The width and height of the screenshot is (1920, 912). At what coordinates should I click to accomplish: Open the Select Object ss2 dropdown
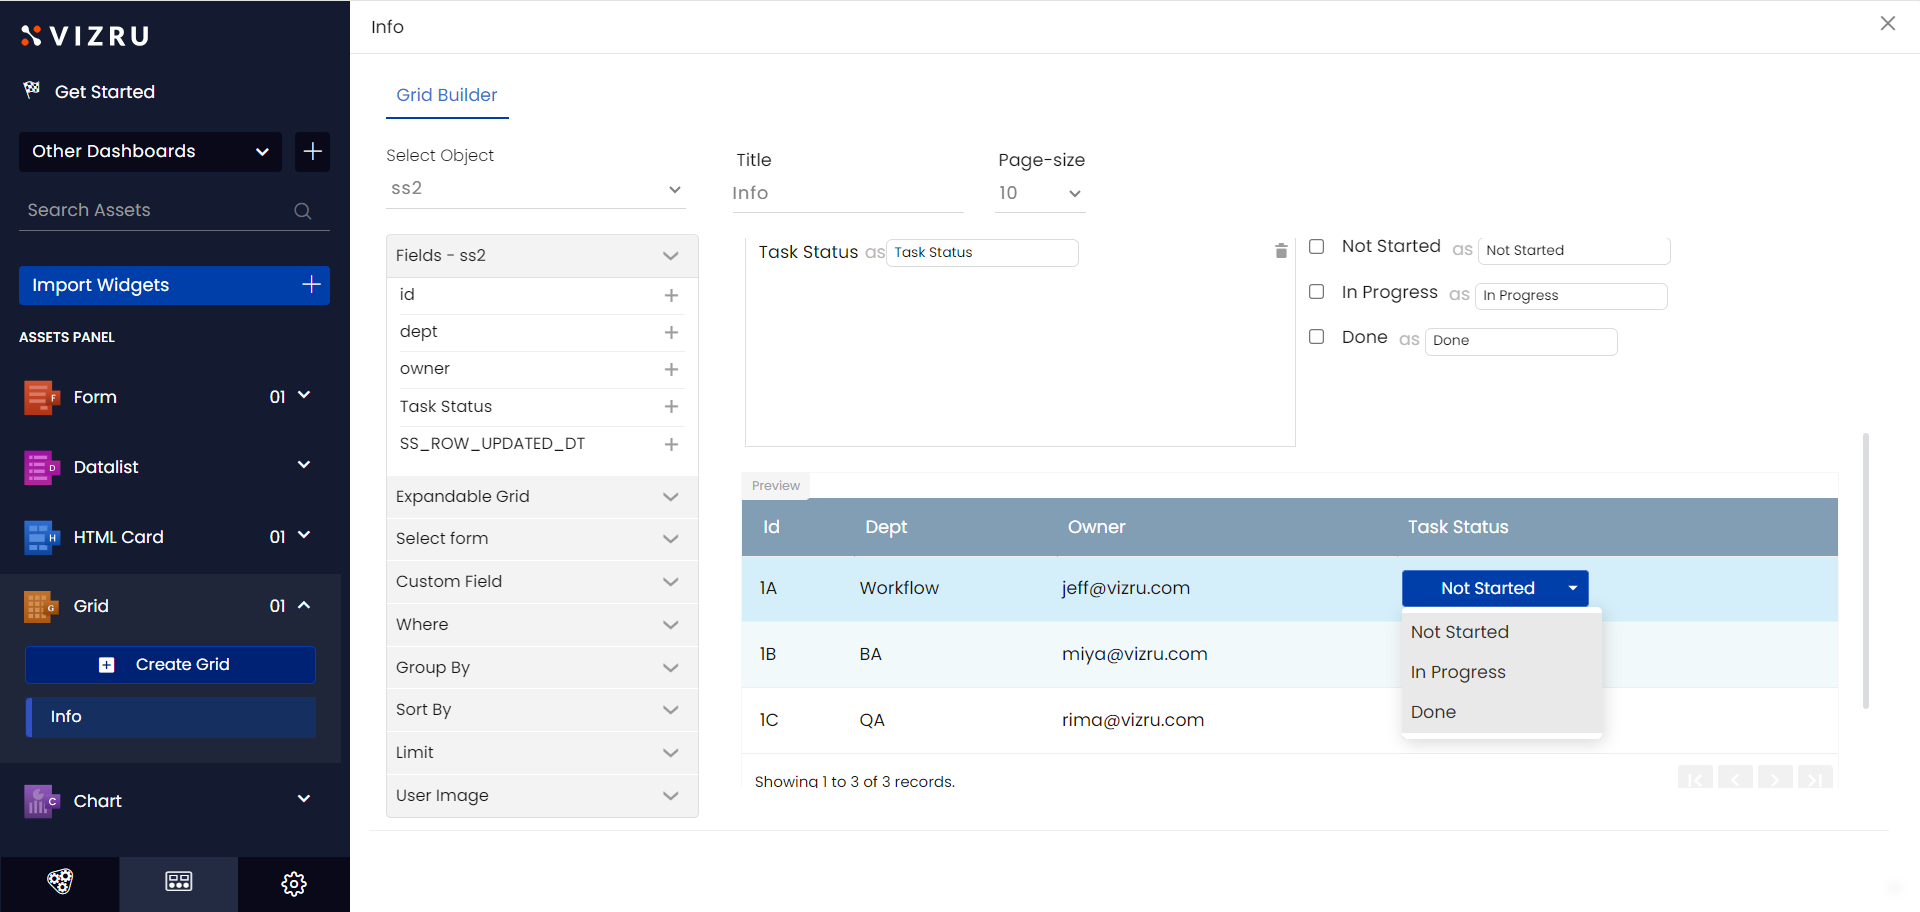535,189
